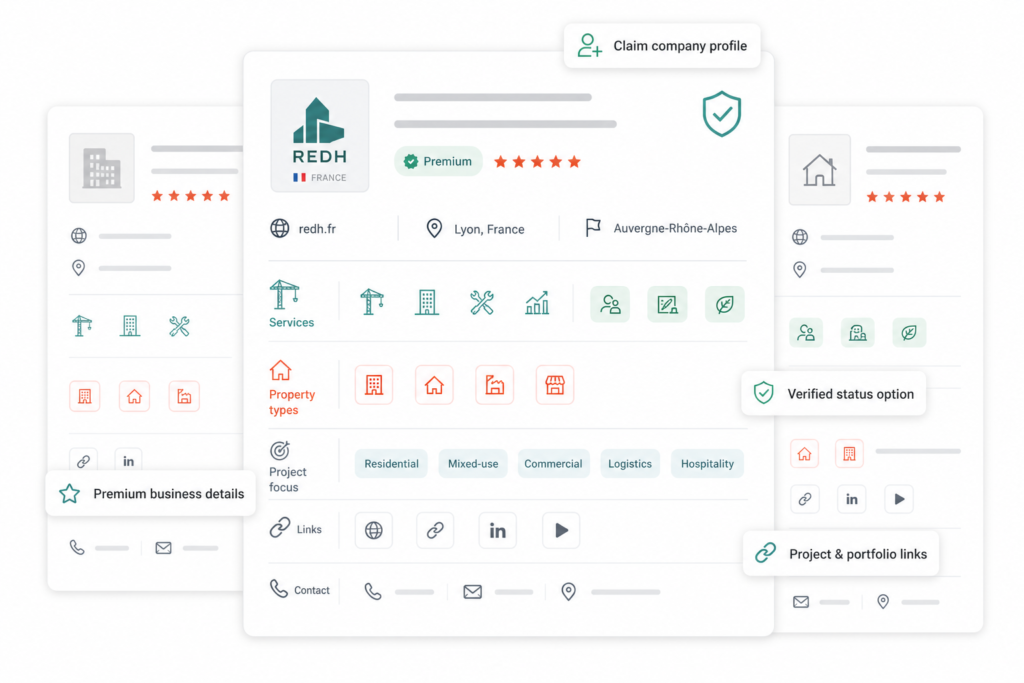Open the LinkedIn icon on left card
This screenshot has width=1024, height=683.
129,461
